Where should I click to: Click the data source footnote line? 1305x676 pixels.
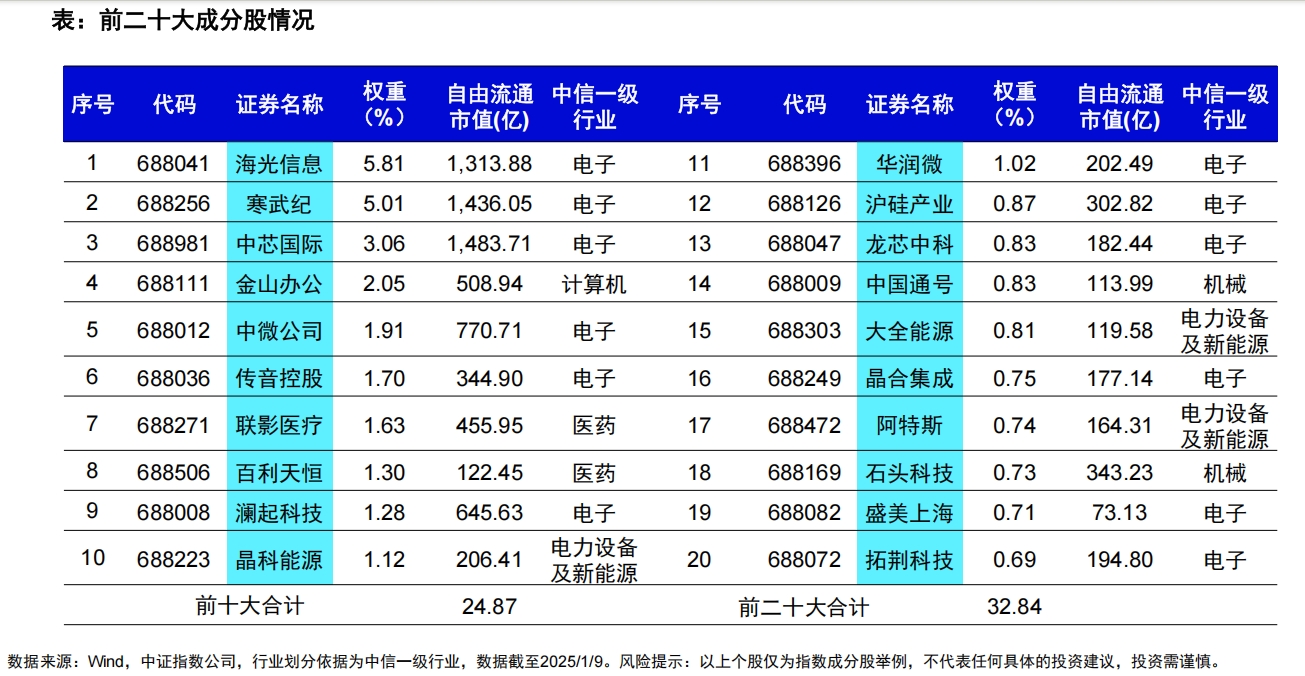(615, 661)
